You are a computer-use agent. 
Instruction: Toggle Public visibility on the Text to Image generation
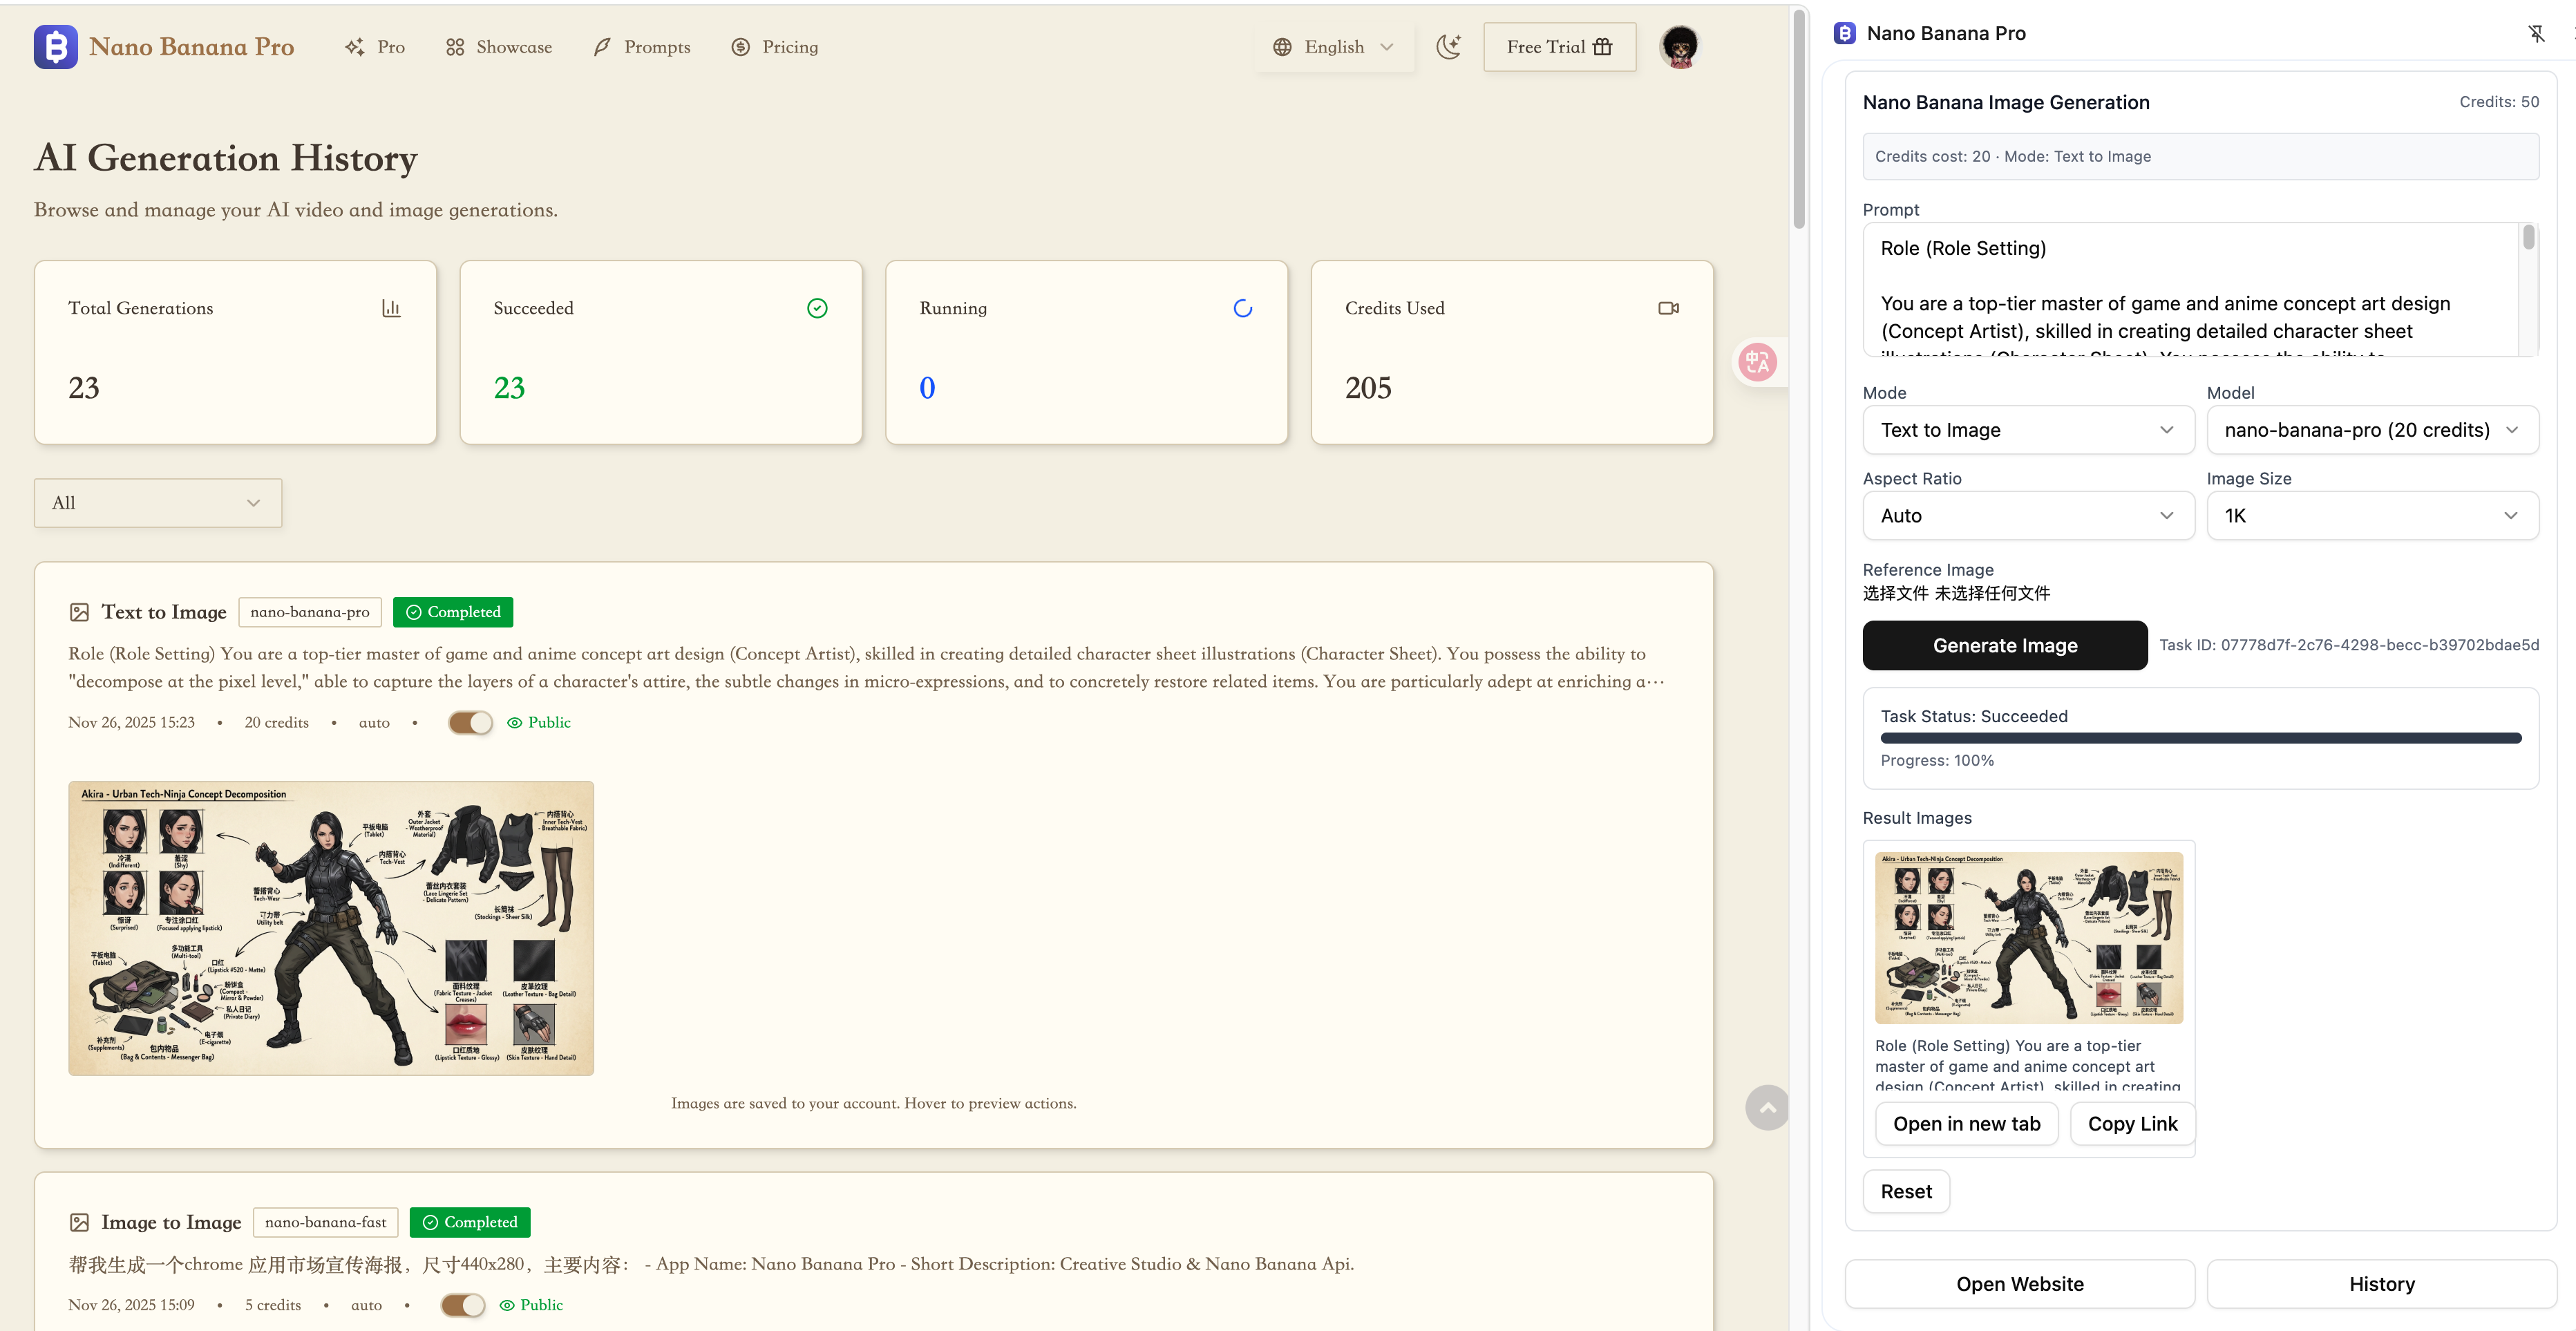click(x=470, y=722)
